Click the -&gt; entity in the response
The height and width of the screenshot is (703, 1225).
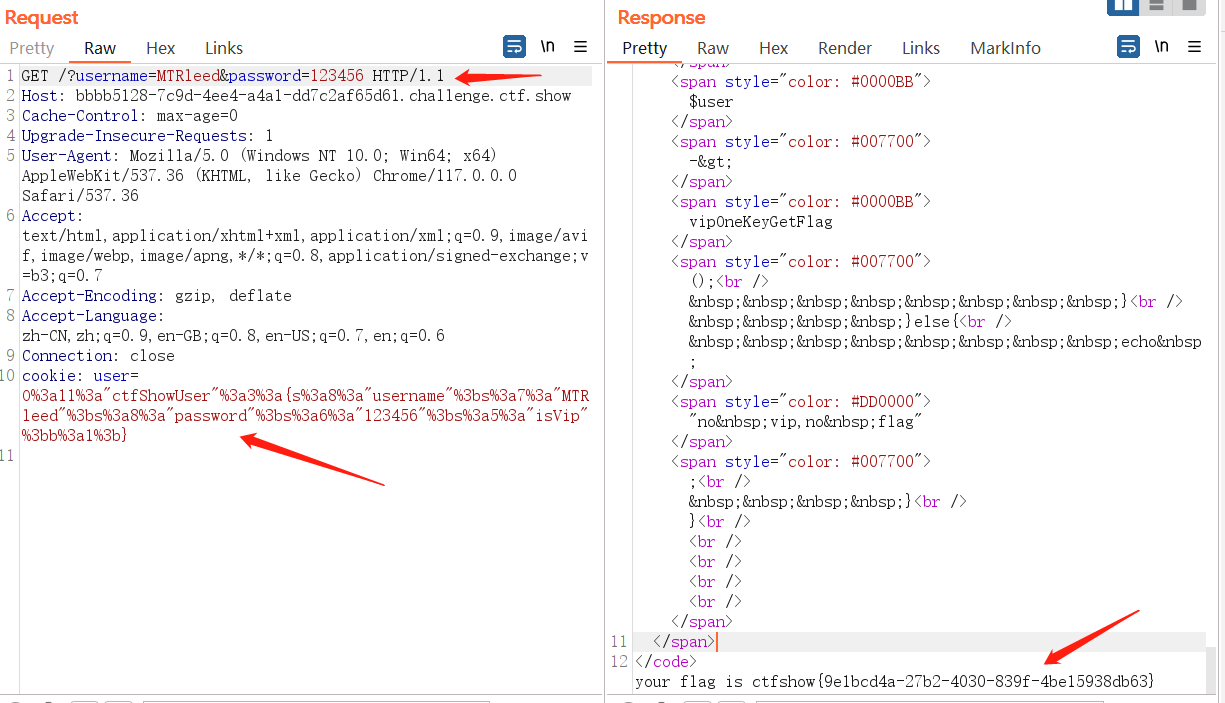tap(710, 162)
